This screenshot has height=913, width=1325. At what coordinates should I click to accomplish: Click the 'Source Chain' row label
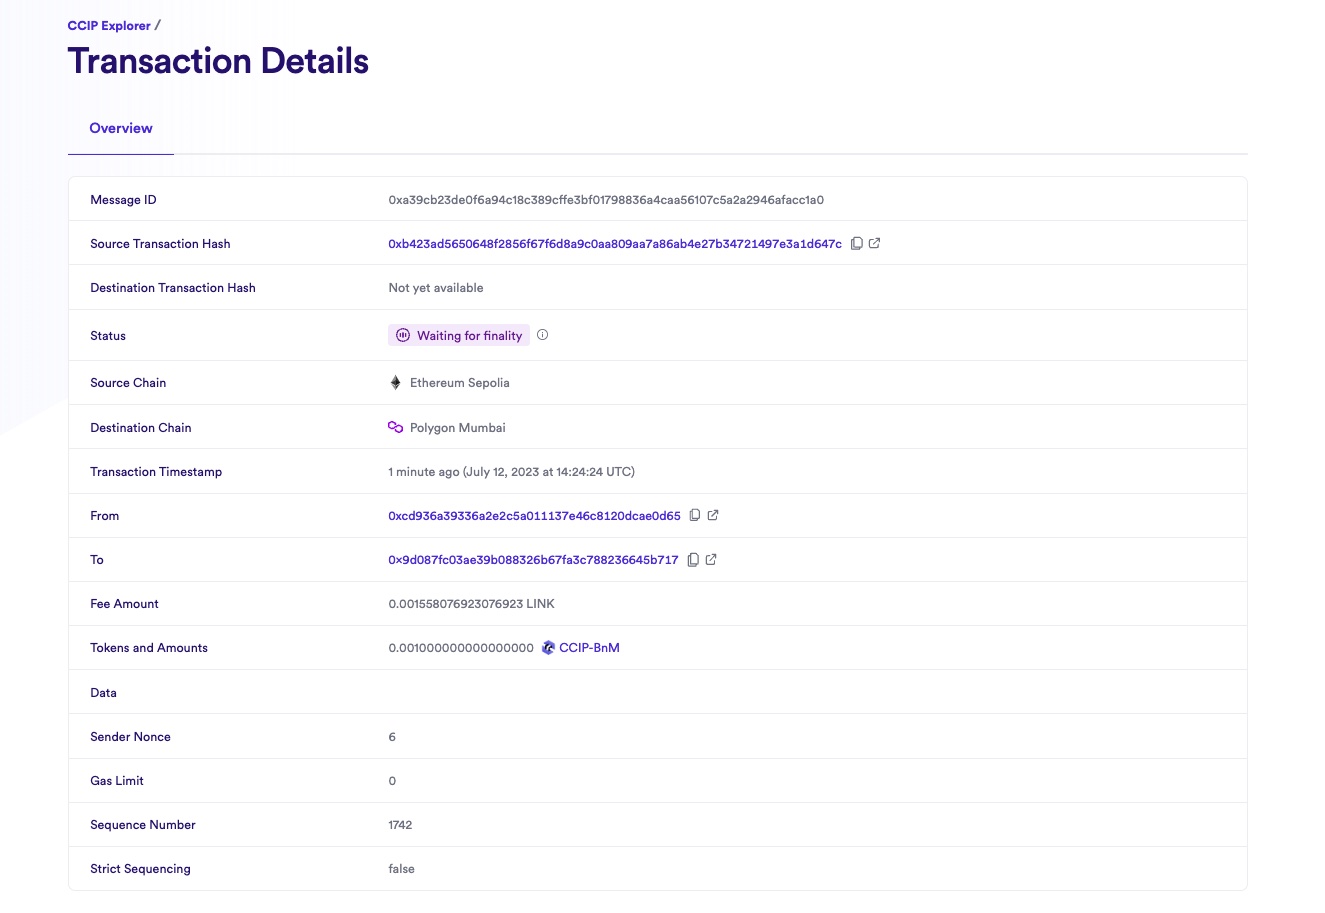point(128,382)
